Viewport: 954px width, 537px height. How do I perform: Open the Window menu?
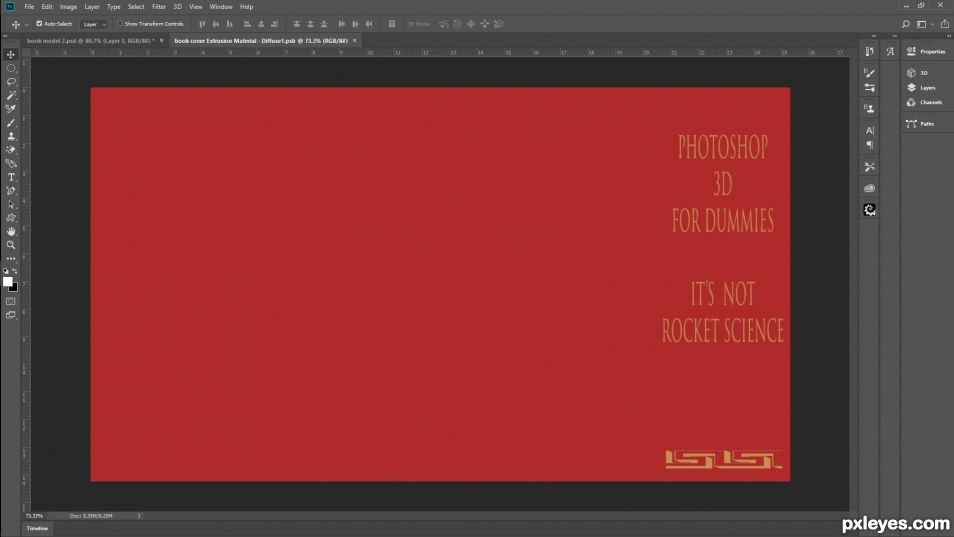(221, 7)
